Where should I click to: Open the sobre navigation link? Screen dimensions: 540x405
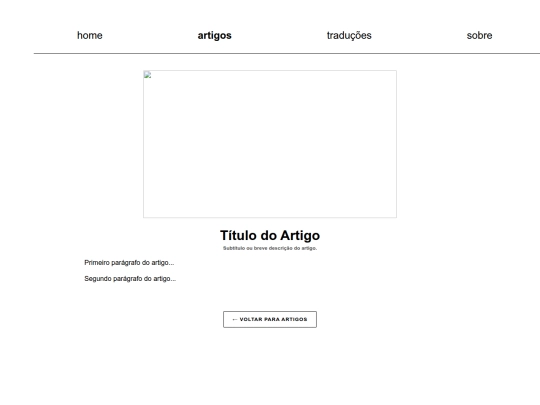[x=479, y=35]
